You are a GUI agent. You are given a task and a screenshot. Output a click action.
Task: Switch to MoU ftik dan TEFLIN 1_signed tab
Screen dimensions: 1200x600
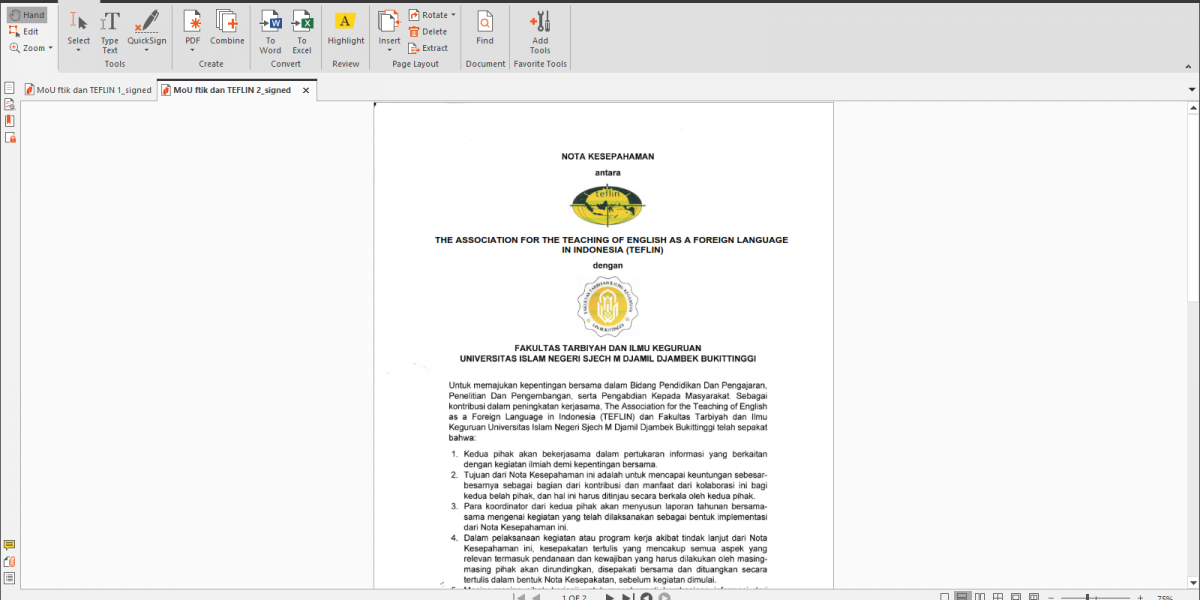pyautogui.click(x=88, y=90)
